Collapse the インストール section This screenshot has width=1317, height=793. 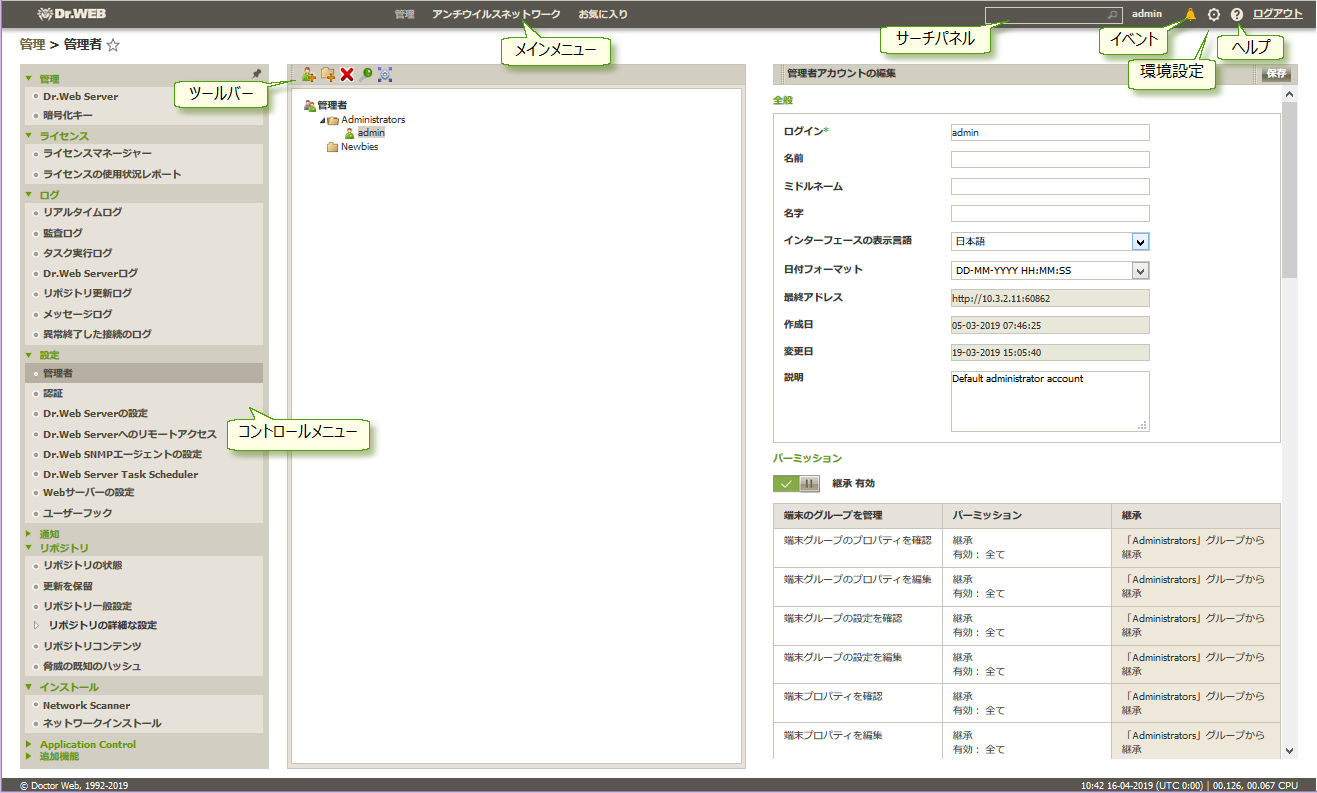[x=29, y=687]
